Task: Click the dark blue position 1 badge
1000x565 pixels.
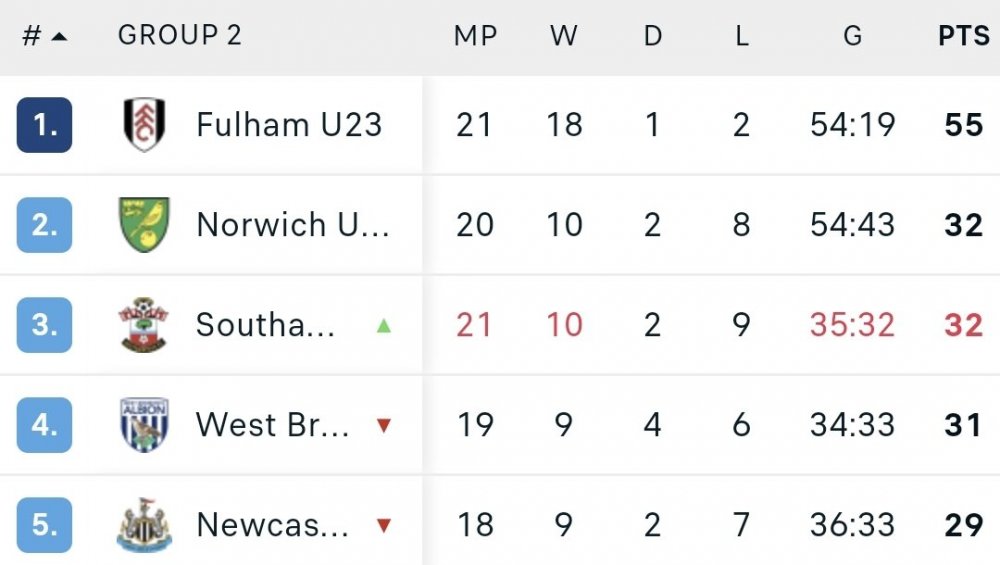Action: coord(44,125)
